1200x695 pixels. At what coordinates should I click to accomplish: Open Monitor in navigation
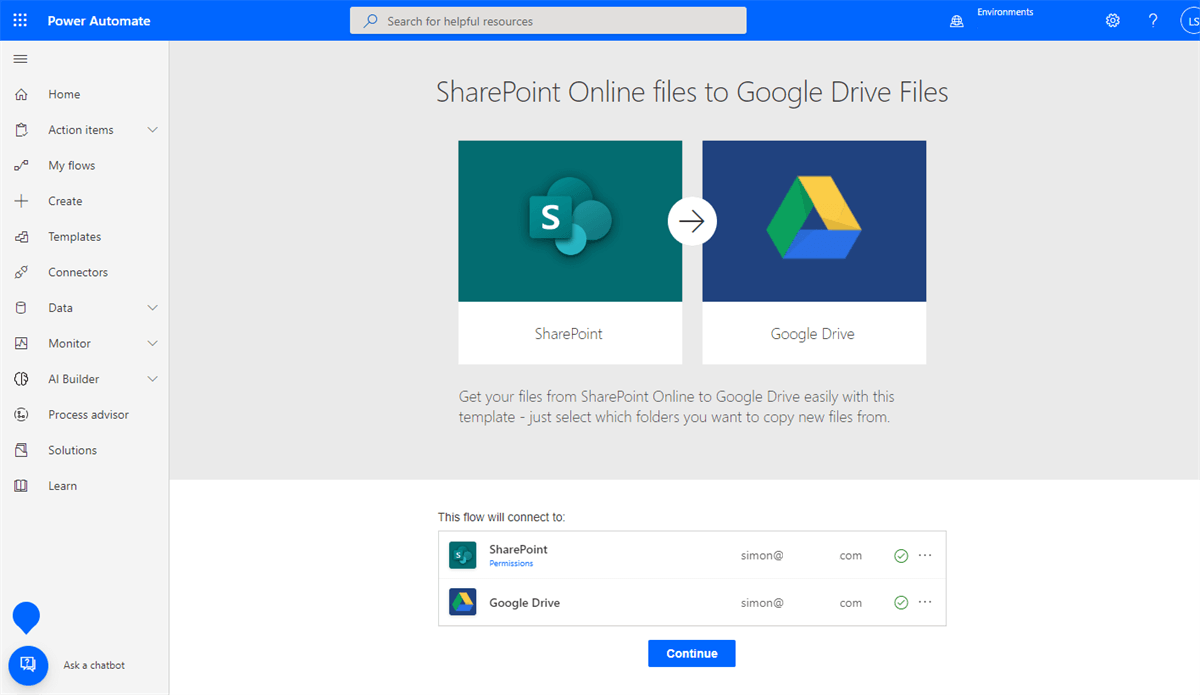click(69, 343)
